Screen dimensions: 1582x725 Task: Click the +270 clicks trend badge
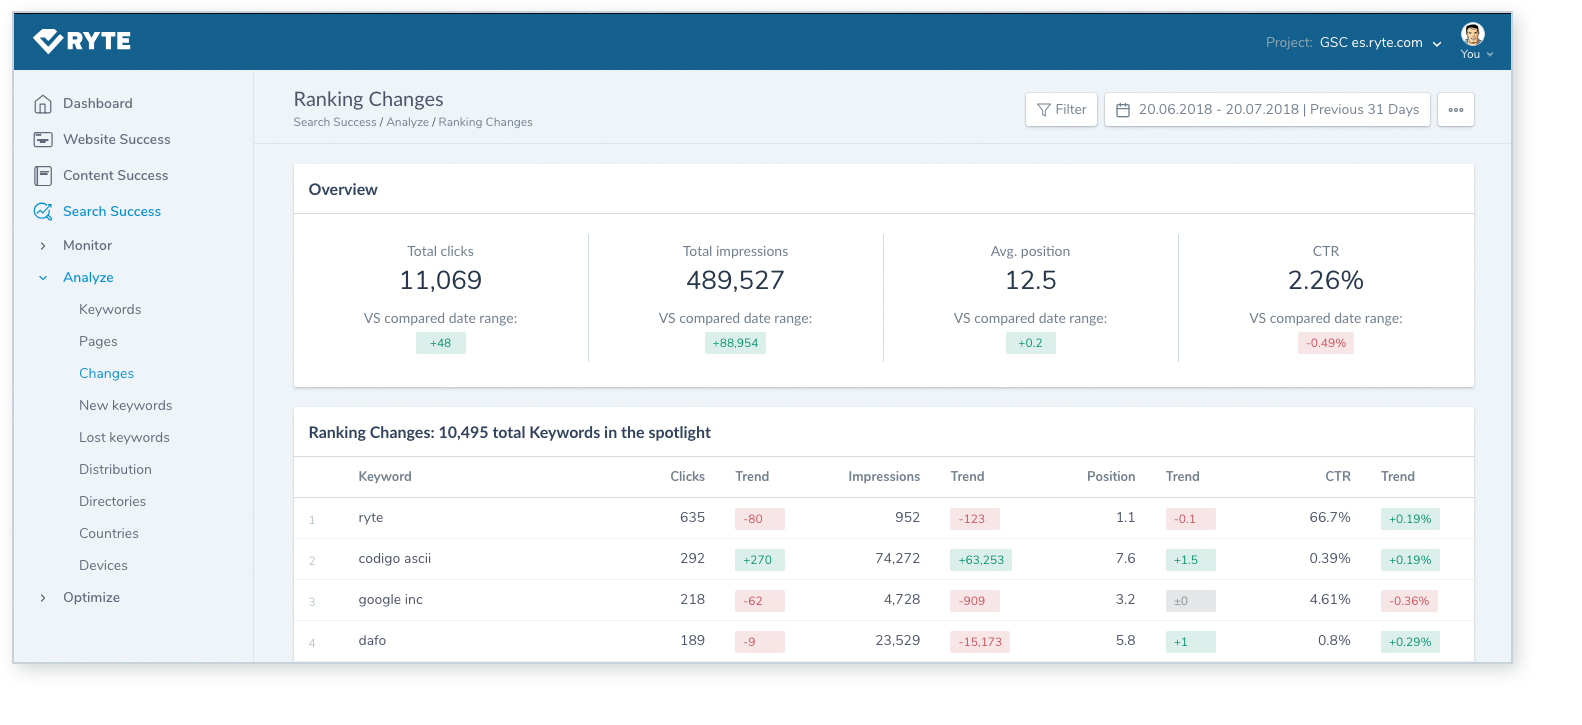click(x=760, y=560)
